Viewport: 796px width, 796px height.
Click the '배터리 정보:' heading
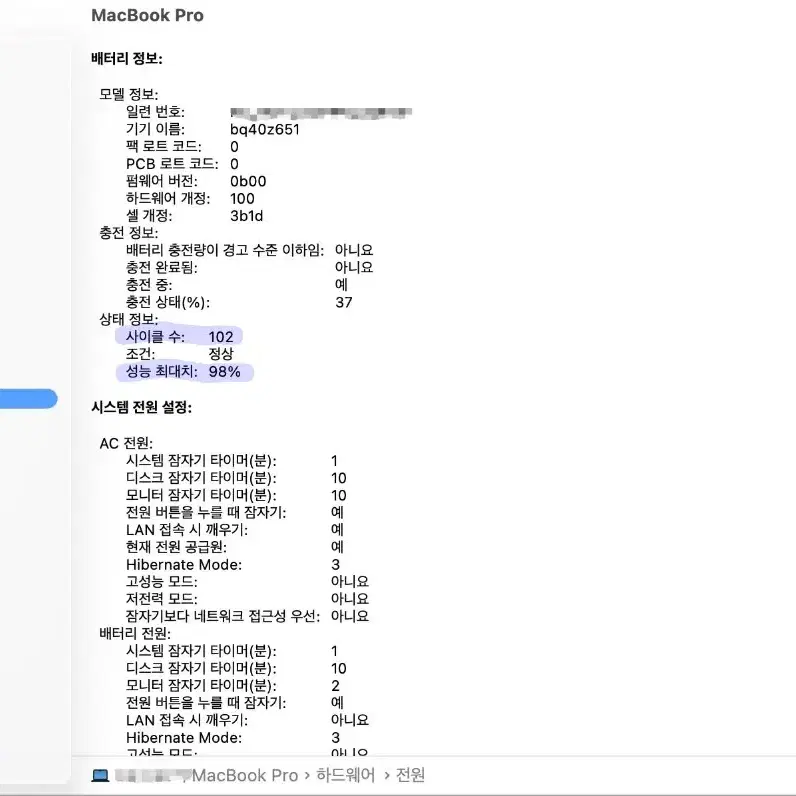(127, 58)
